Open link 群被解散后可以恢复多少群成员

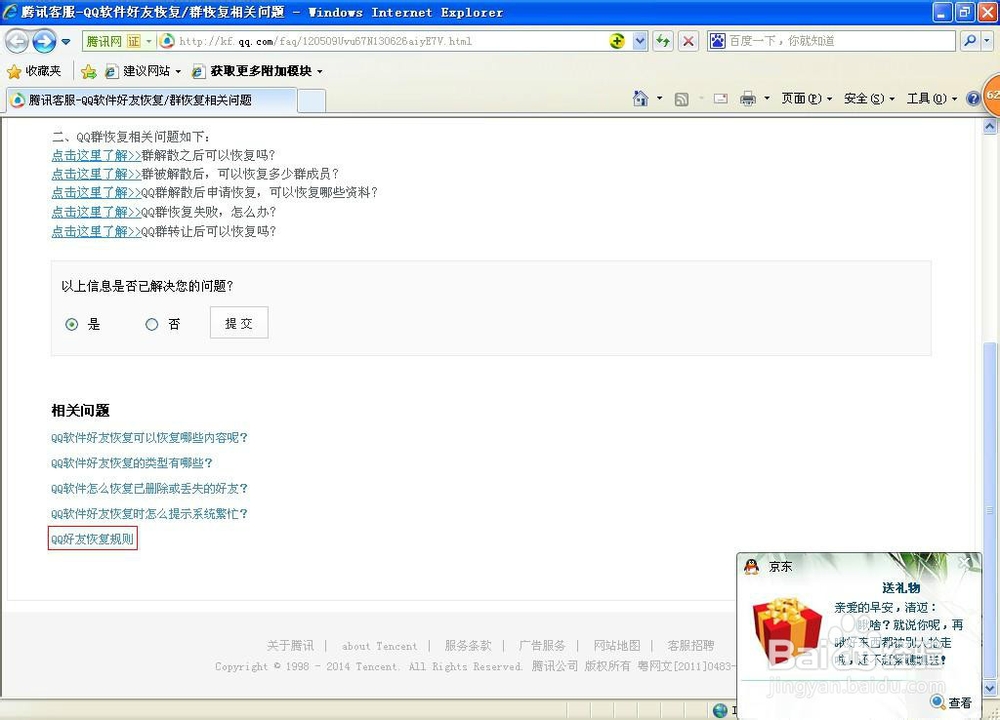[x=96, y=173]
